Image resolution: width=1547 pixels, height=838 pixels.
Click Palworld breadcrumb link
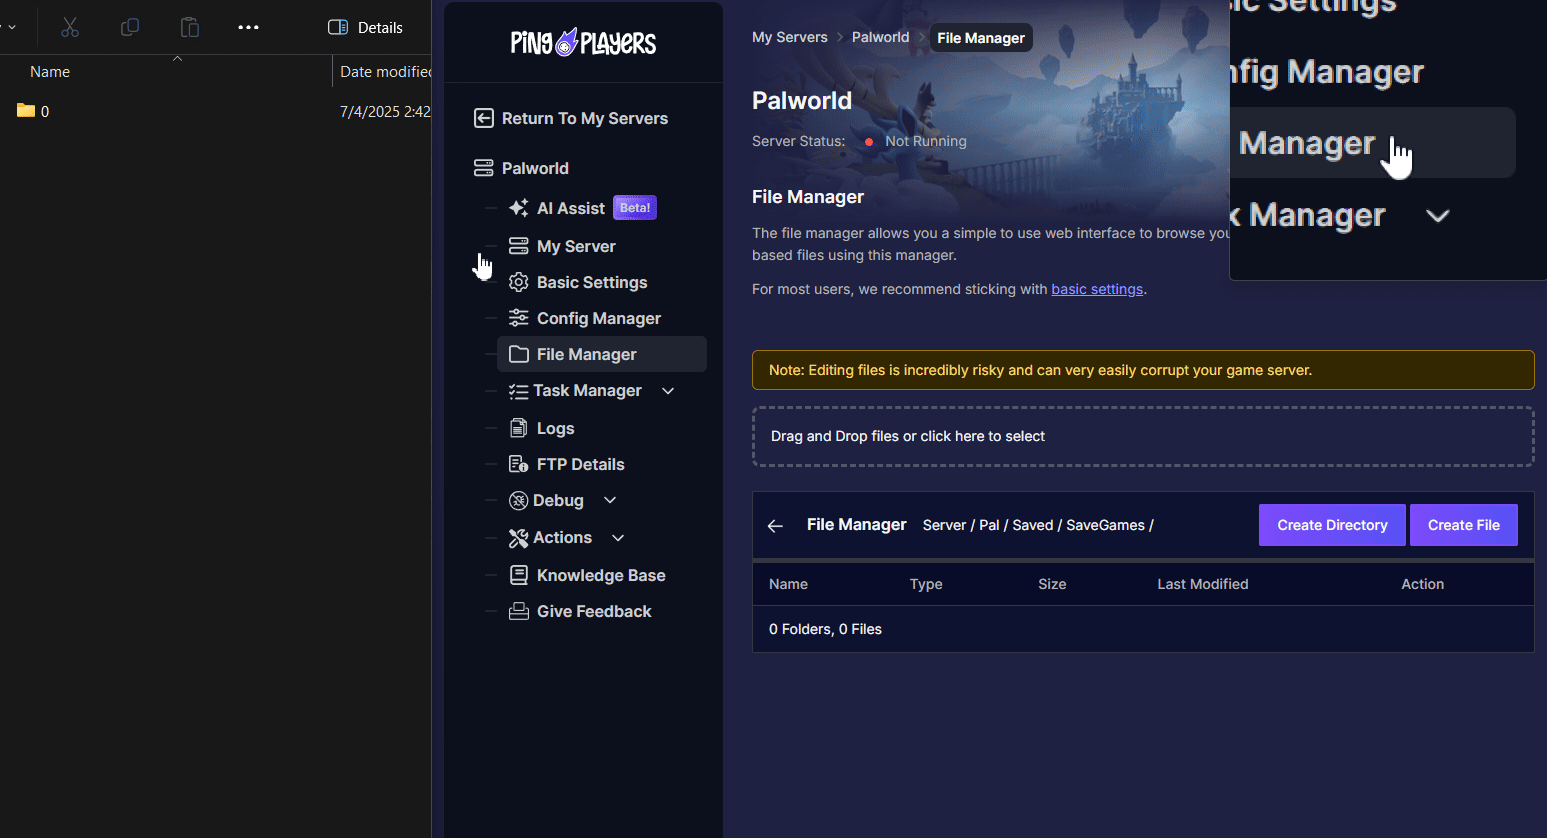tap(881, 37)
